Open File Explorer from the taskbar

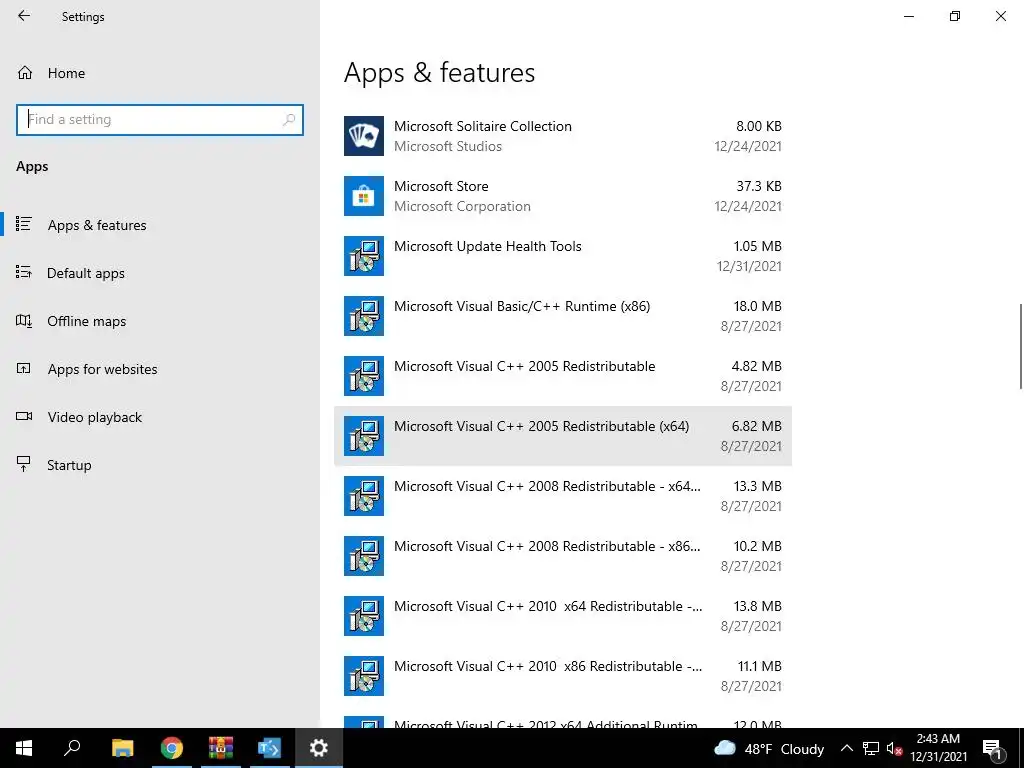coord(122,748)
